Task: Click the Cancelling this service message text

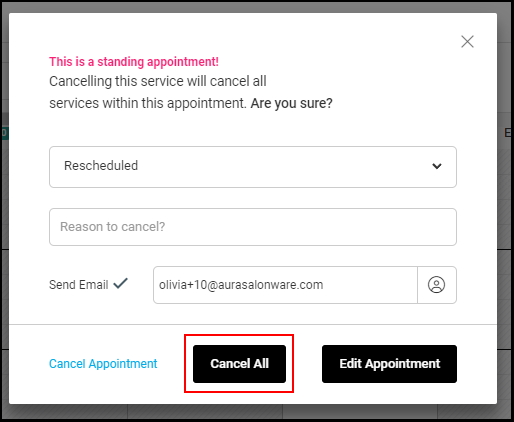Action: pyautogui.click(x=158, y=81)
